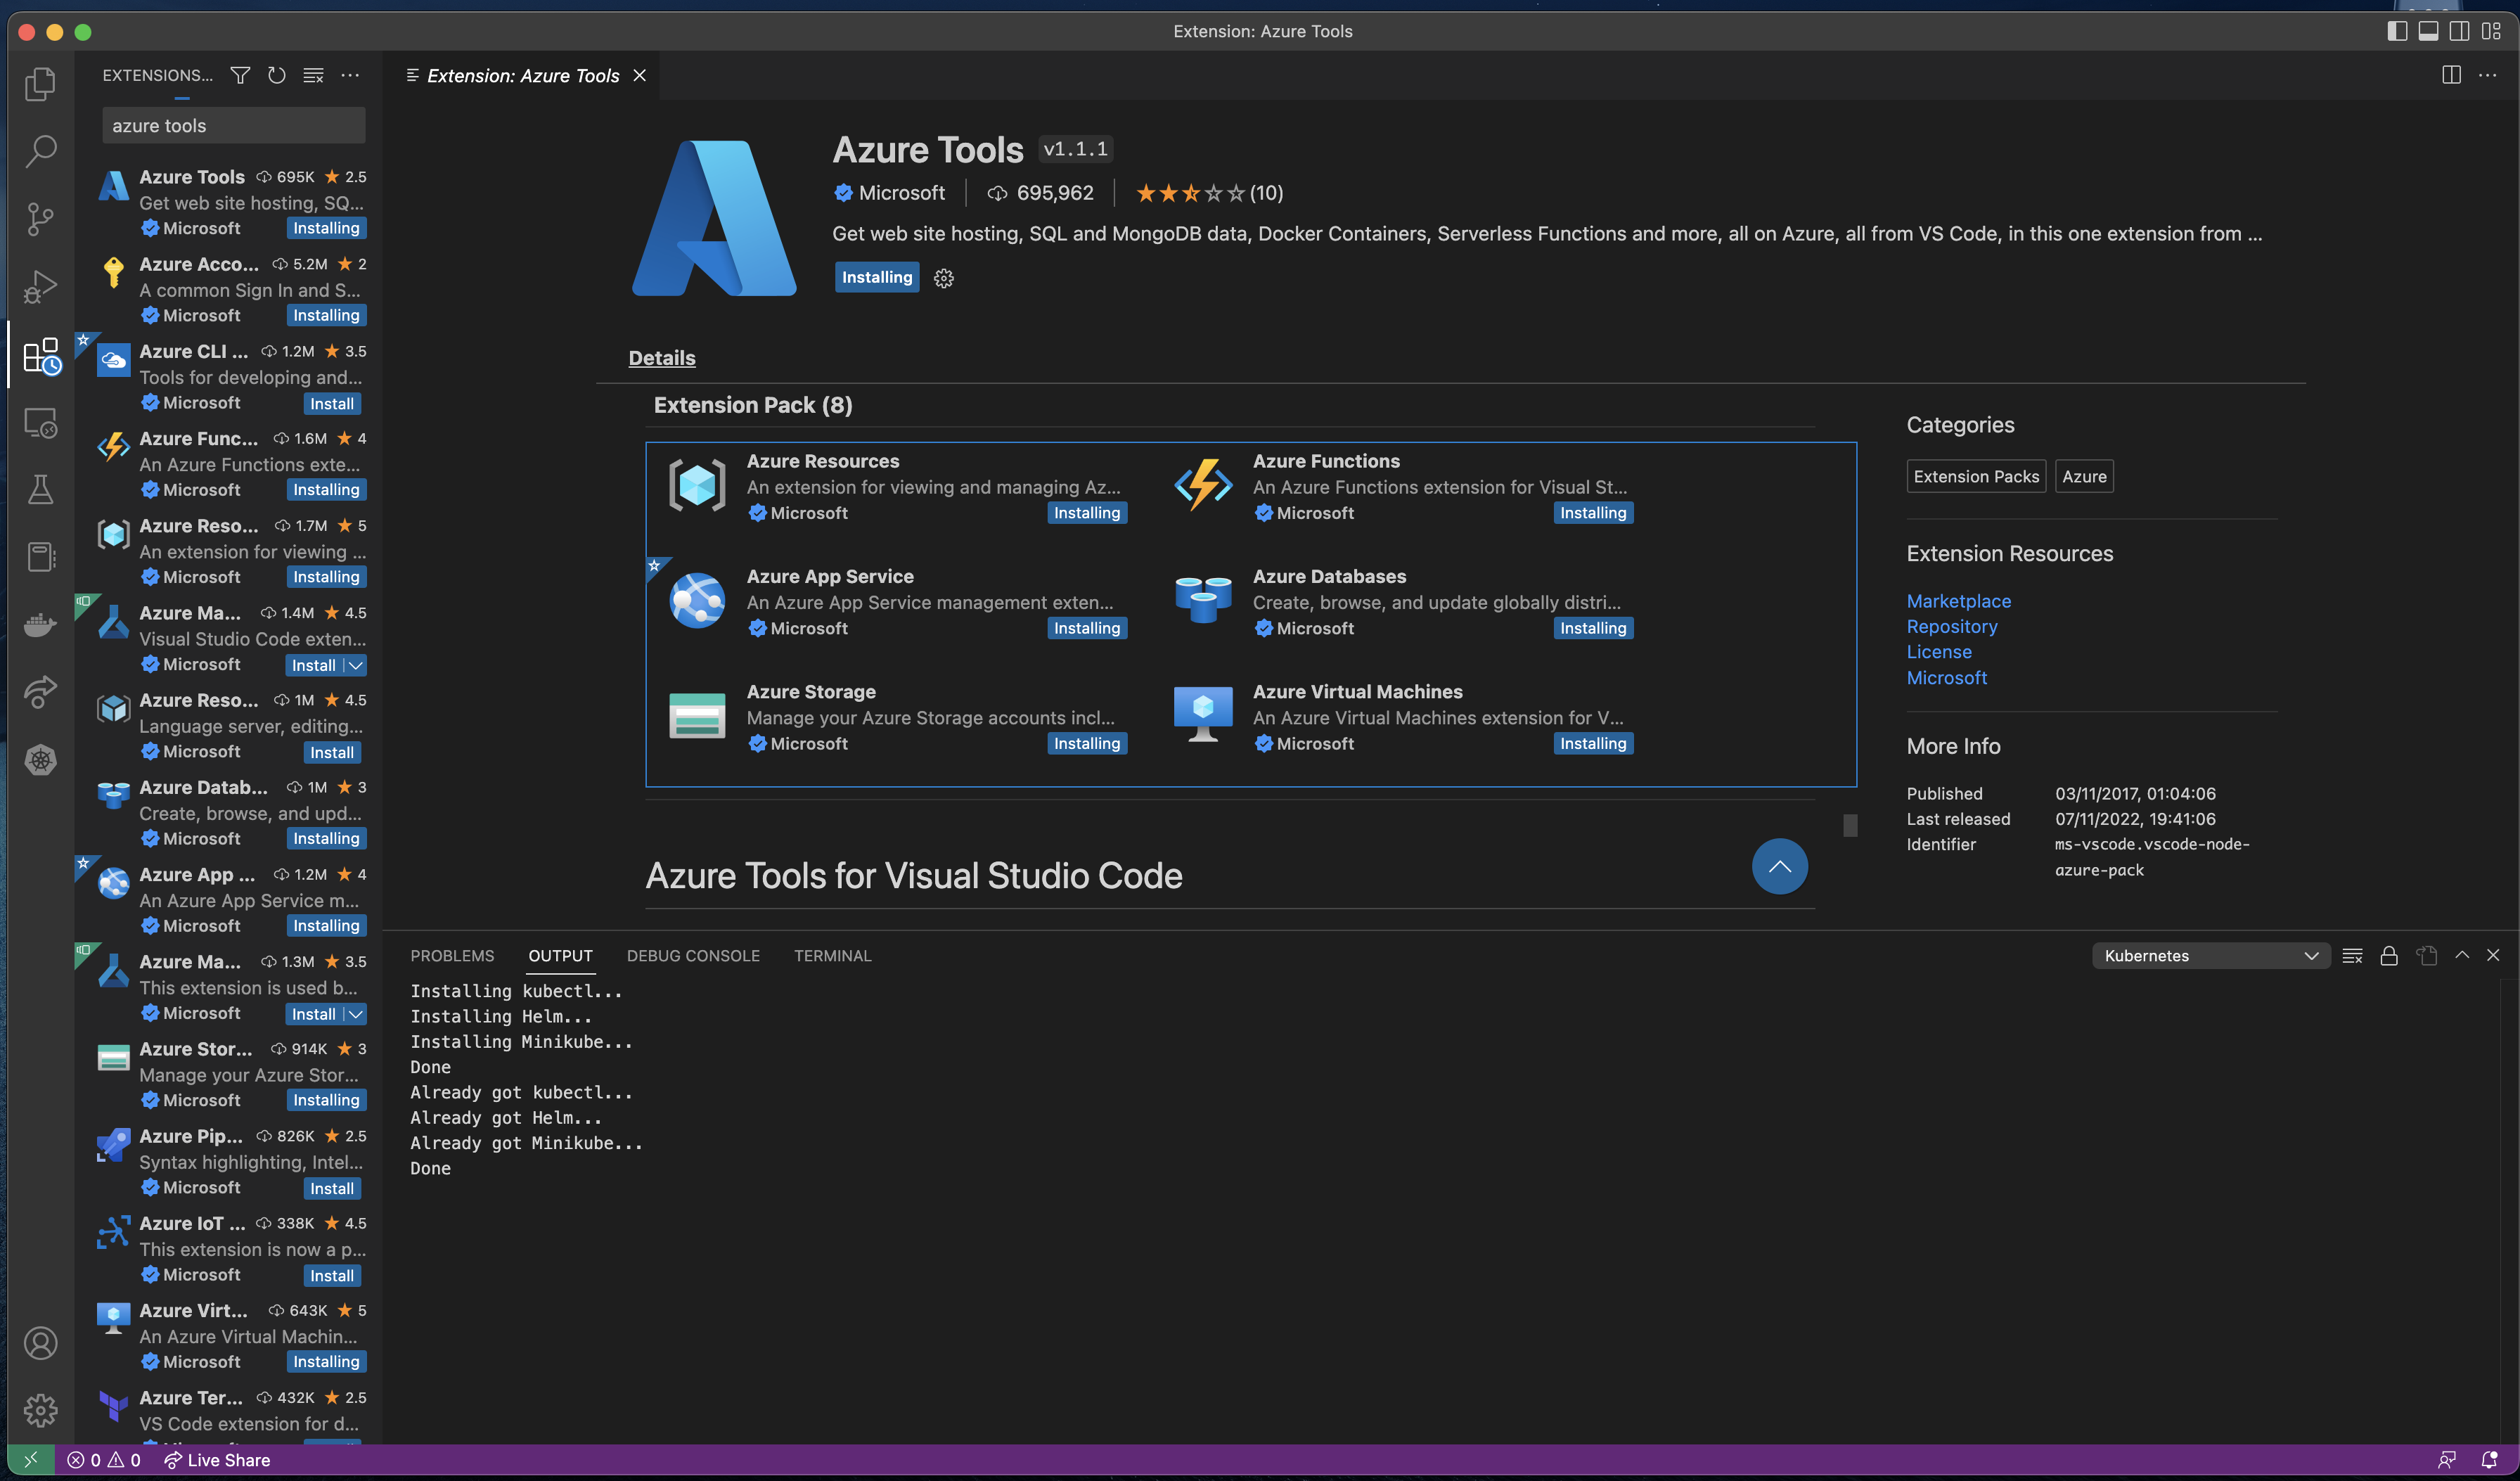
Task: Close the Extension: Azure Tools tab
Action: point(639,76)
